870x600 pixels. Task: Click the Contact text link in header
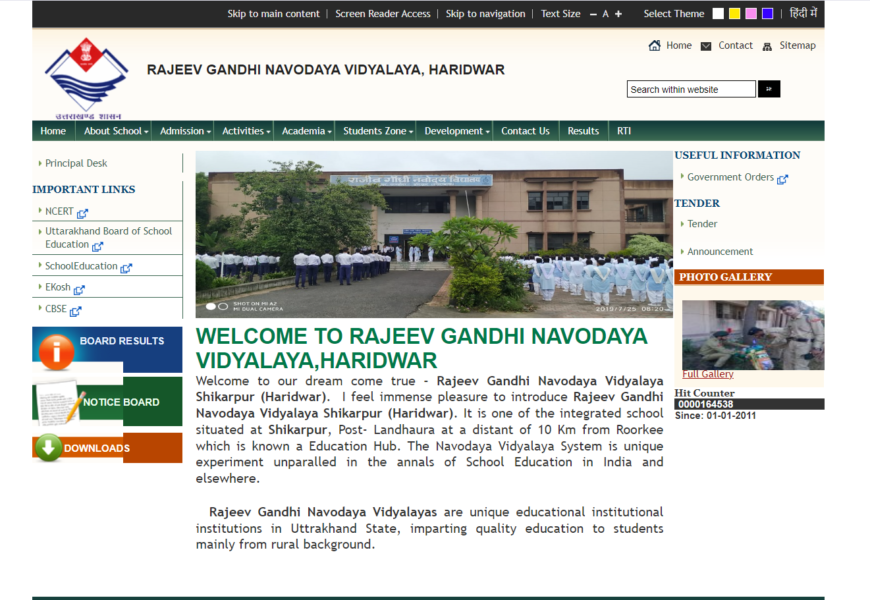735,46
